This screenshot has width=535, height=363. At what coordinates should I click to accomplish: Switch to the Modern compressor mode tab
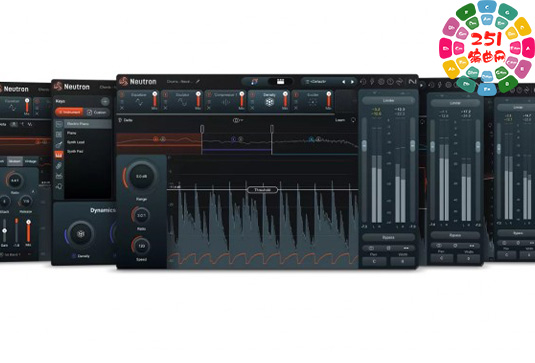coord(15,161)
